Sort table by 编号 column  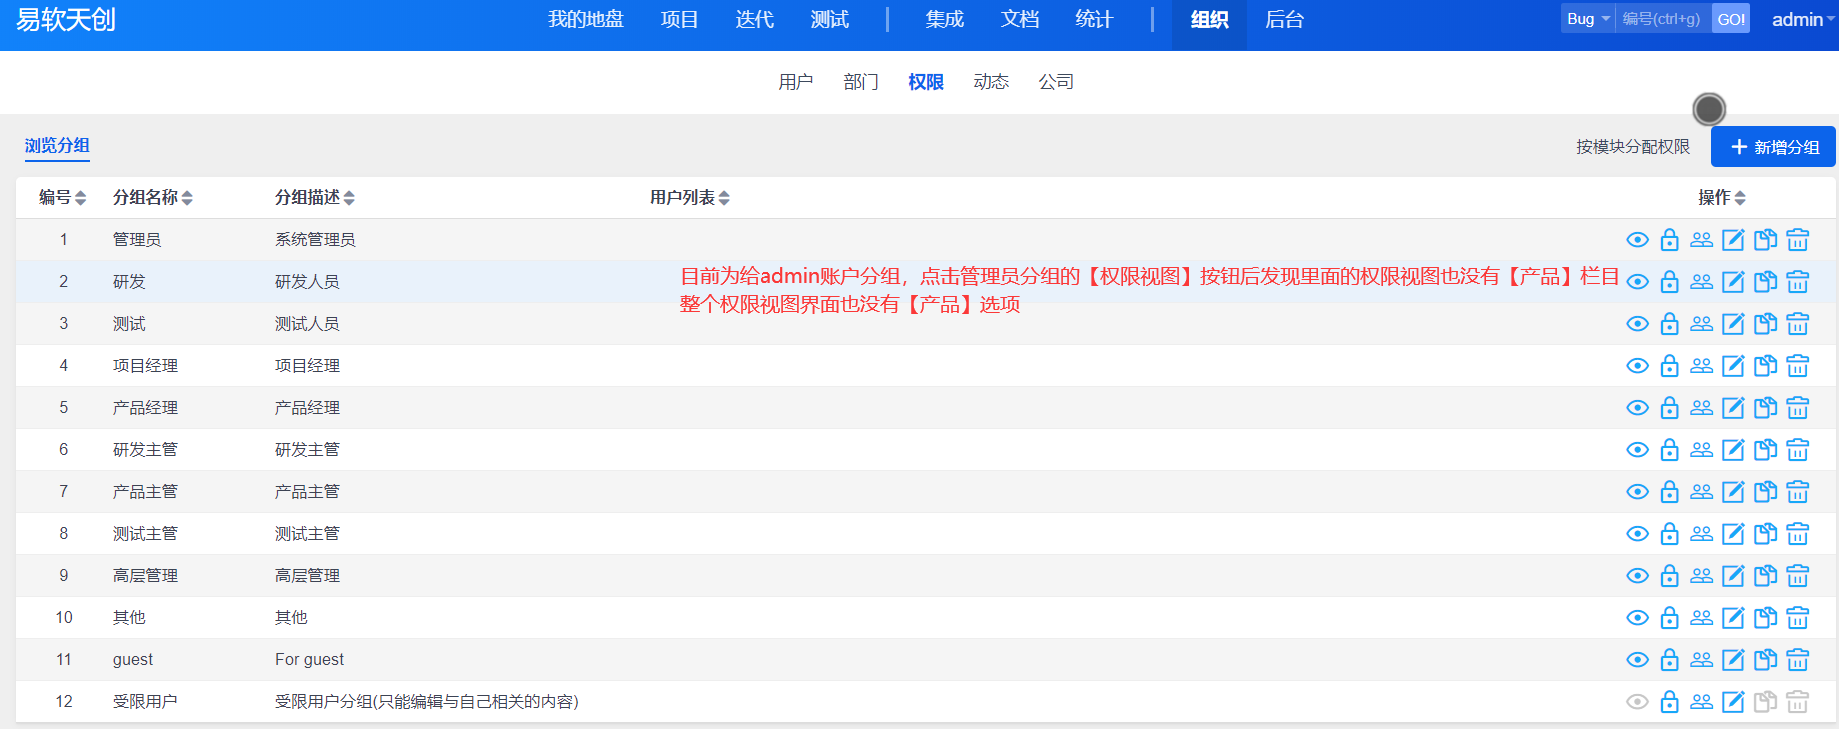coord(62,198)
